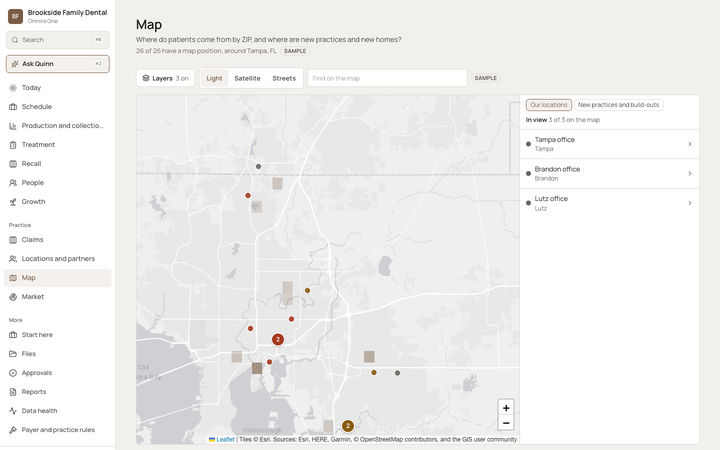Image resolution: width=720 pixels, height=450 pixels.
Task: Click the red cluster marker labeled 2
Action: tap(278, 339)
